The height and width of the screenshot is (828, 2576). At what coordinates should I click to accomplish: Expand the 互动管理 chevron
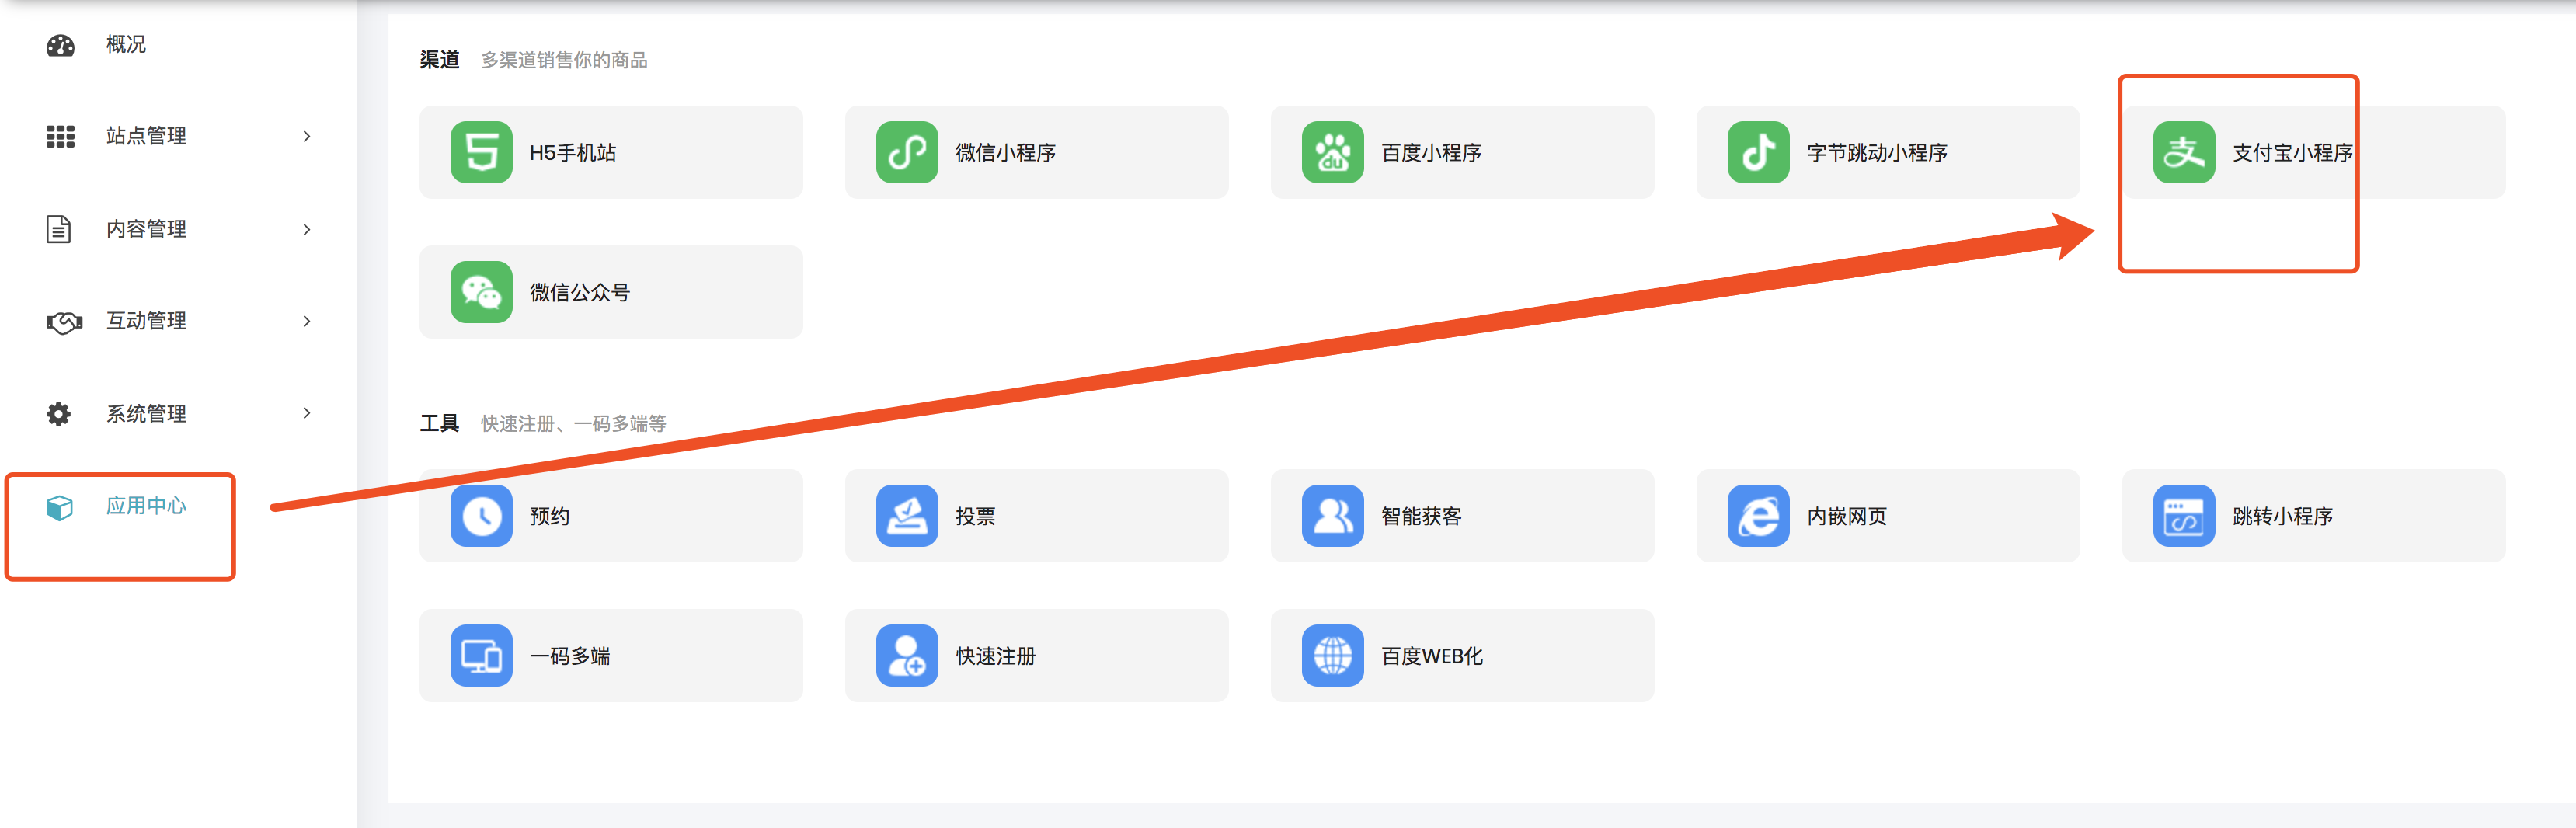pos(307,321)
